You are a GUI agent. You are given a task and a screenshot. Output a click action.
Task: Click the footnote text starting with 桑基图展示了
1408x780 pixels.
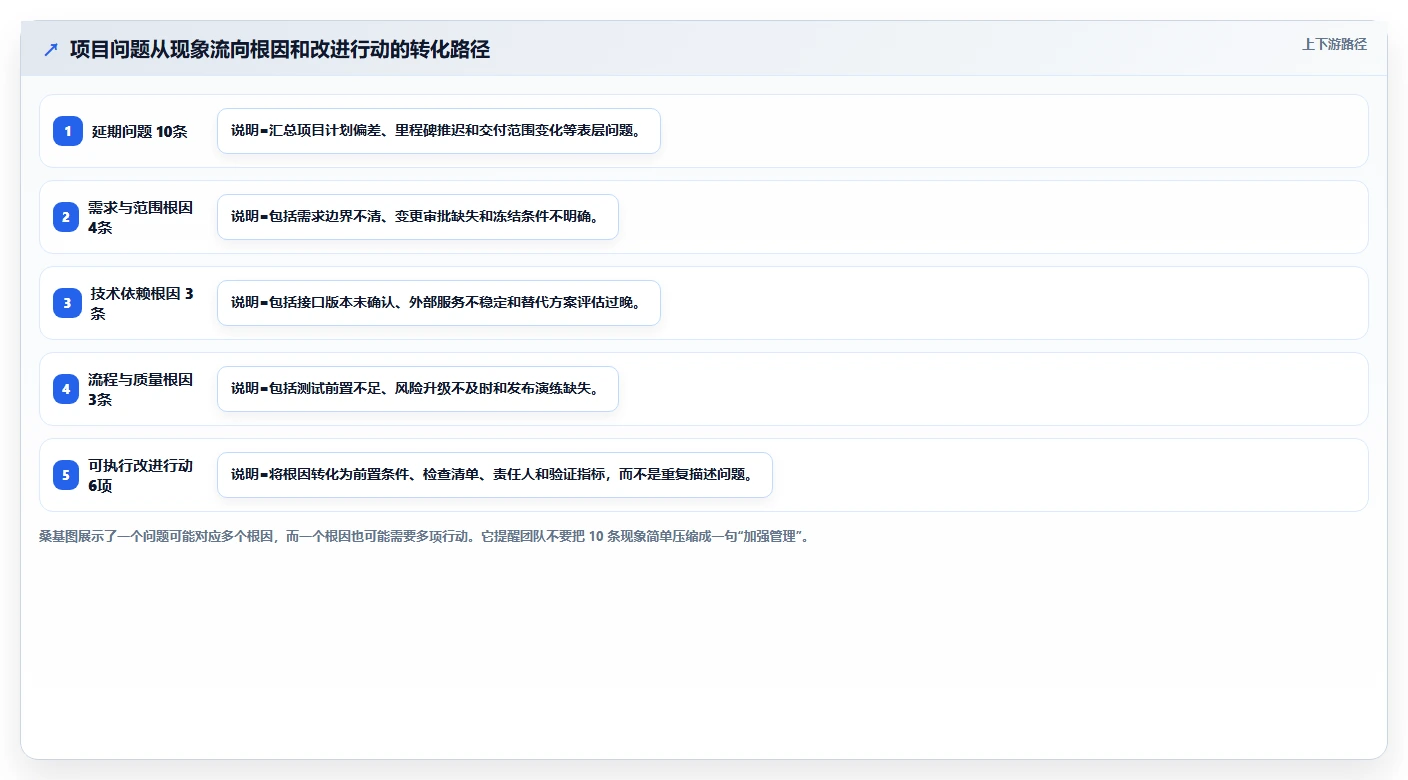coord(423,537)
